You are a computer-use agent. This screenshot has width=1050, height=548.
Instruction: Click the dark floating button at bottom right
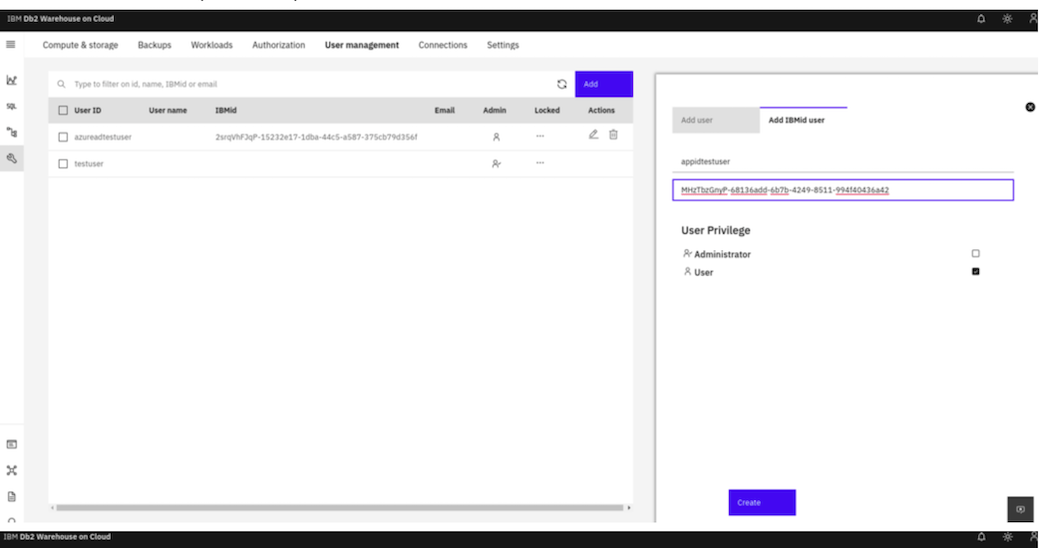click(1020, 509)
